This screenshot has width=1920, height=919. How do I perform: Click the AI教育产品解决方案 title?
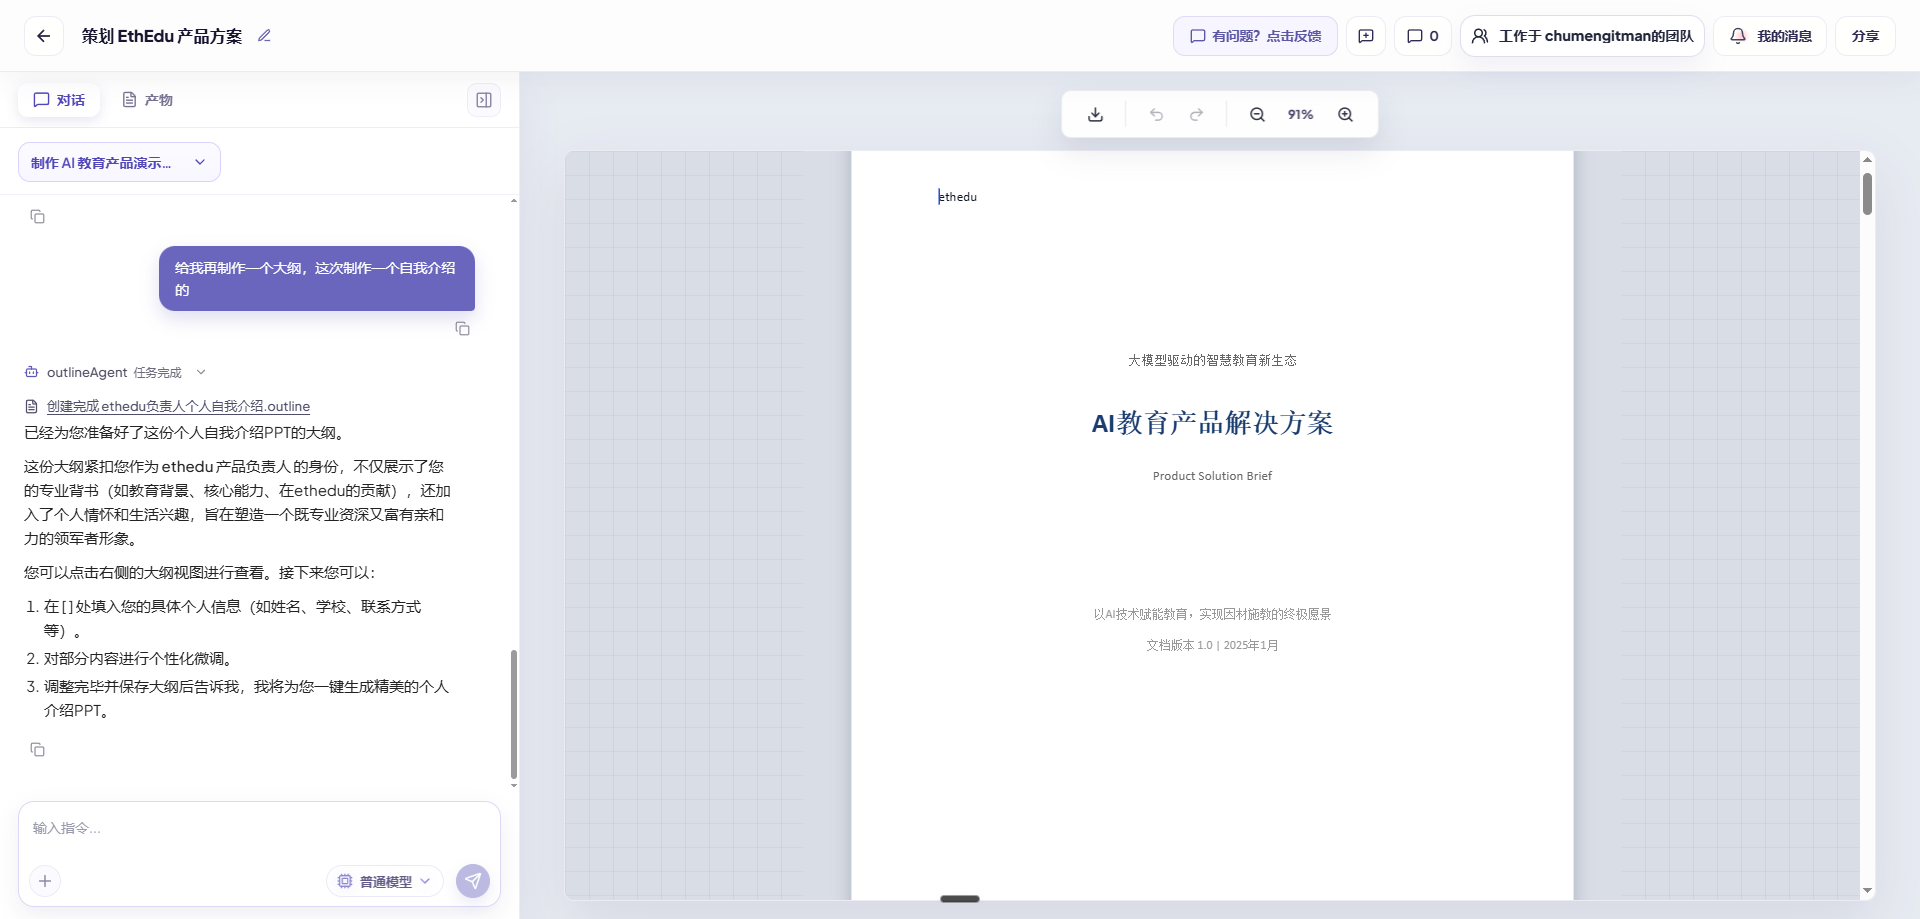(x=1212, y=423)
